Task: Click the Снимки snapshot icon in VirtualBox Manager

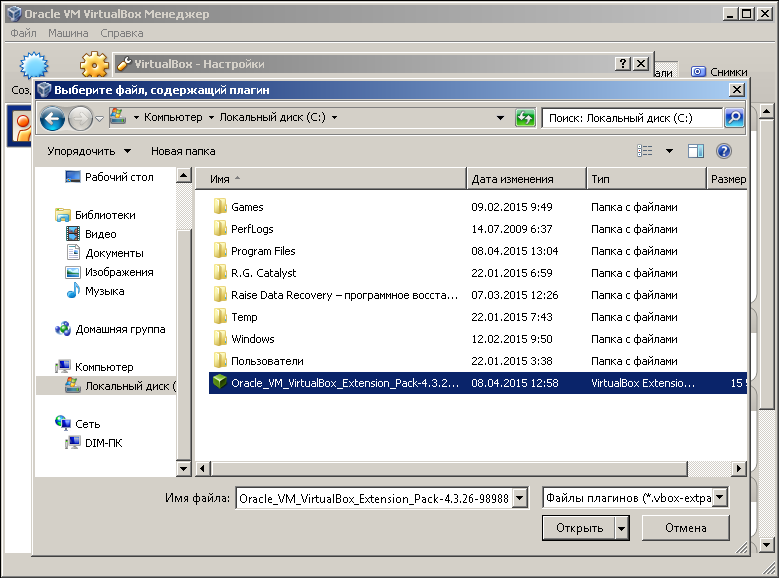Action: pos(698,72)
